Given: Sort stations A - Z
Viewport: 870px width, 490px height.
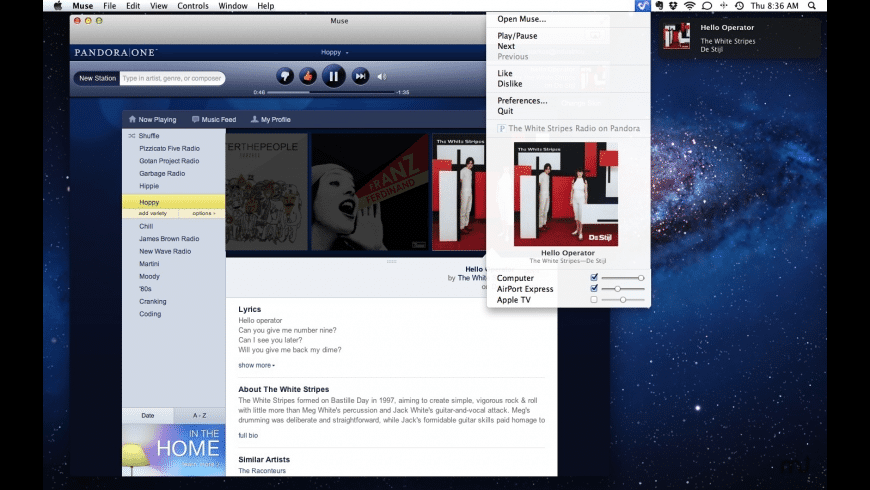Looking at the screenshot, I should pos(199,415).
